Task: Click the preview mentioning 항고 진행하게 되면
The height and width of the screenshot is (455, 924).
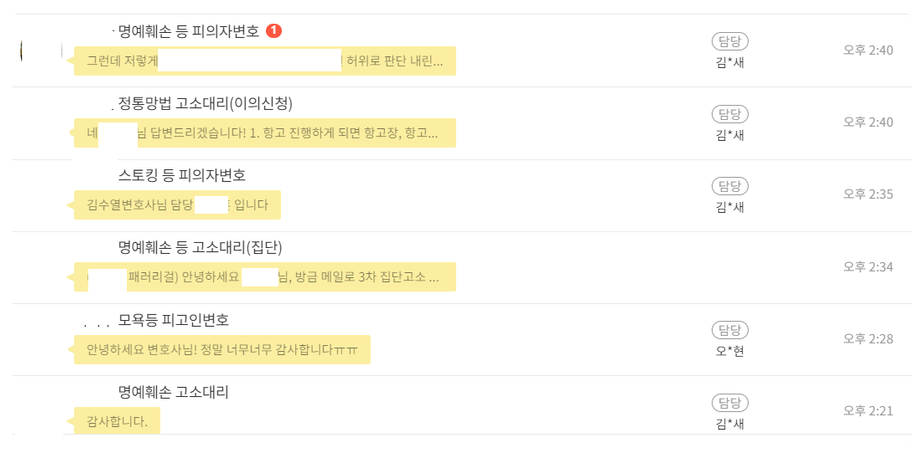Action: coord(265,133)
